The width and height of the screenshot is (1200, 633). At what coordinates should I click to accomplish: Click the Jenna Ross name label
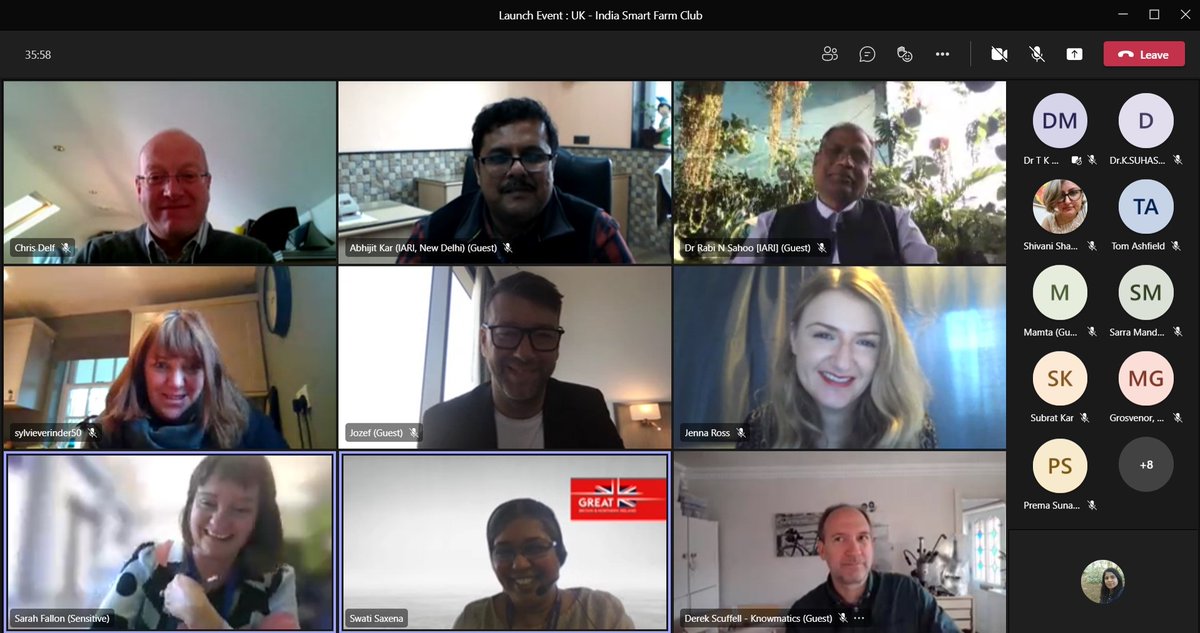click(707, 433)
